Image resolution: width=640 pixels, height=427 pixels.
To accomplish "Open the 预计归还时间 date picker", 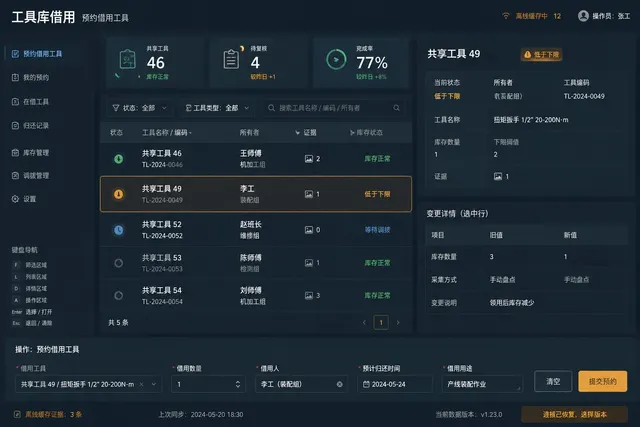I will (395, 384).
